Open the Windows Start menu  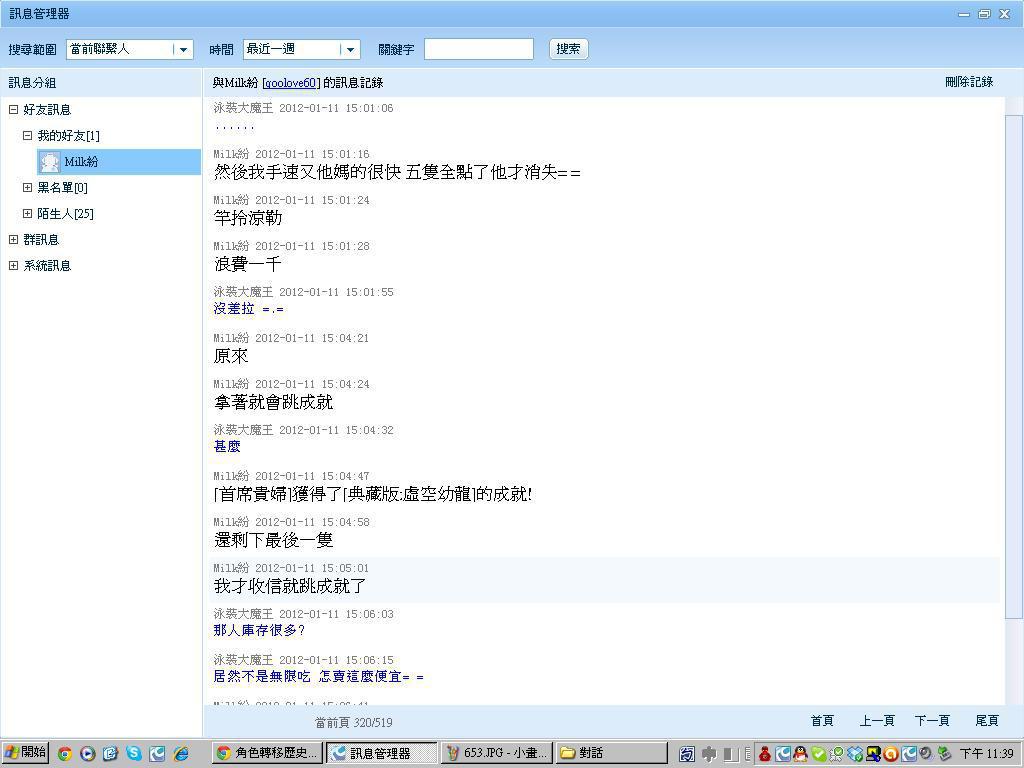point(25,752)
